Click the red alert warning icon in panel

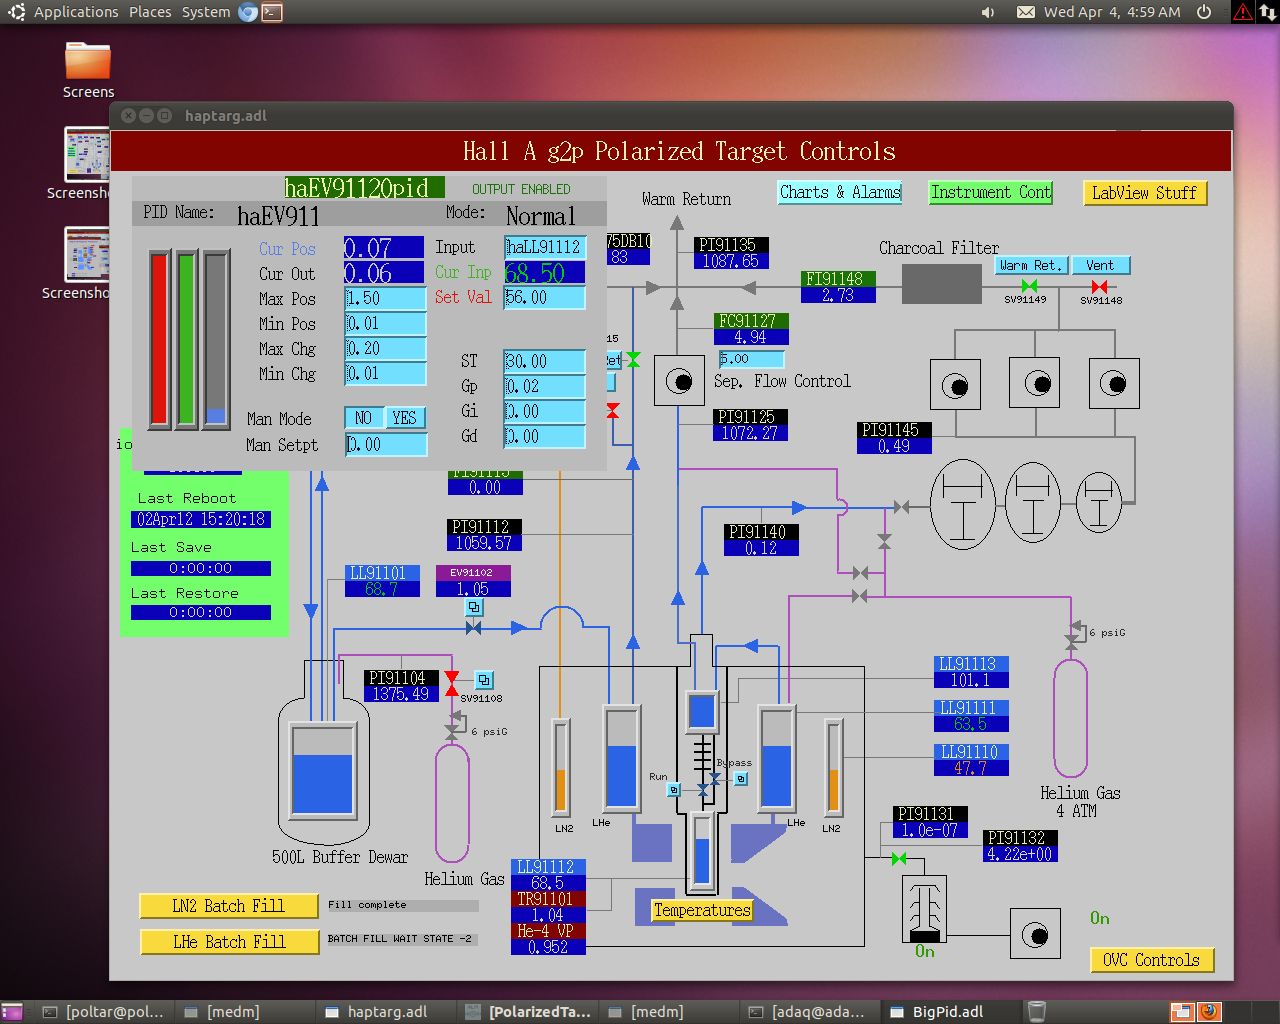(1242, 12)
